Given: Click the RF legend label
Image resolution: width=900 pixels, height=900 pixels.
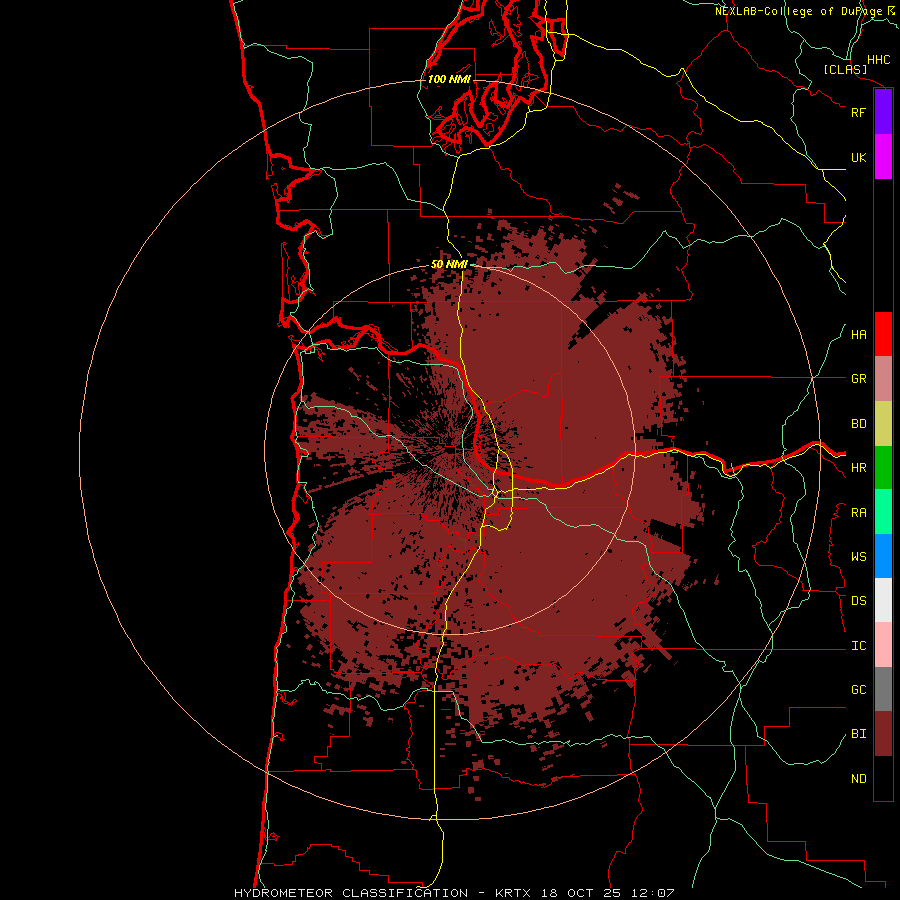Looking at the screenshot, I should pos(858,112).
